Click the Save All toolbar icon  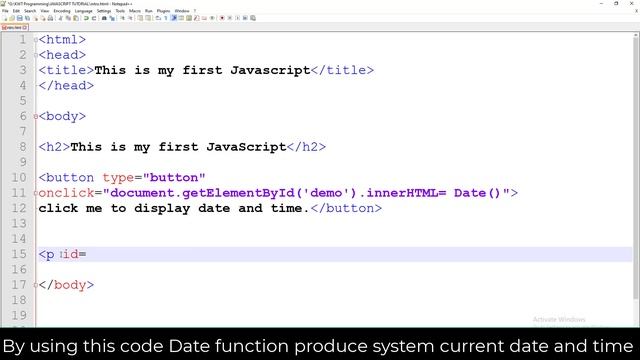(27, 18)
